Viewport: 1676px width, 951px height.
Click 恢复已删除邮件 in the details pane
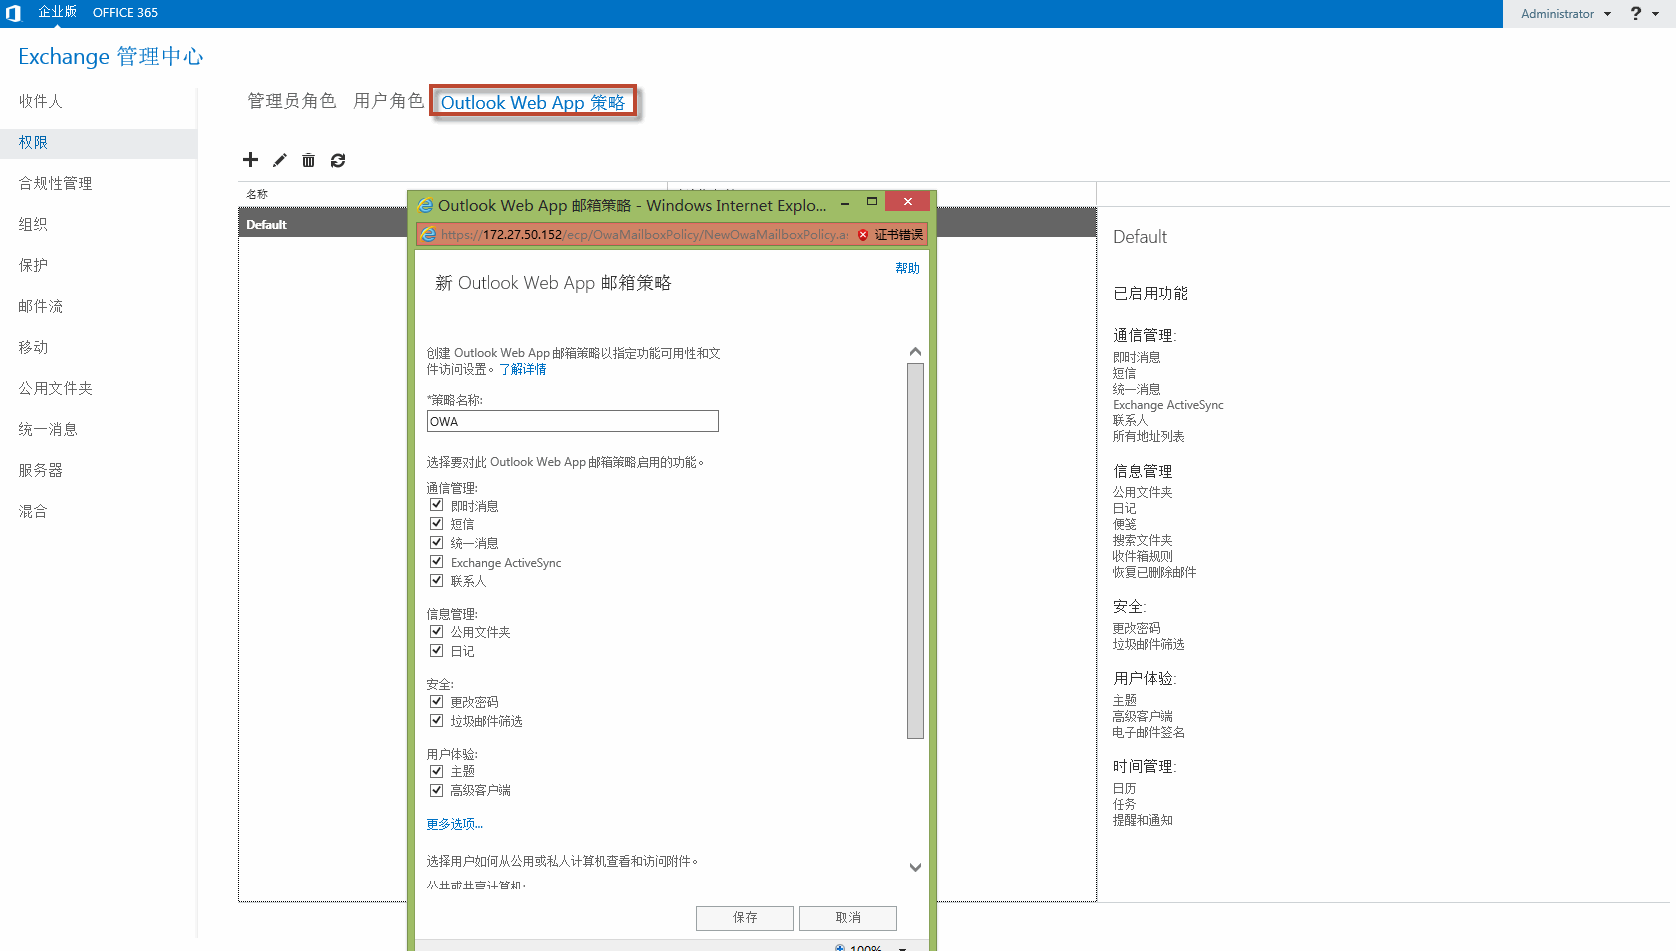pos(1154,572)
